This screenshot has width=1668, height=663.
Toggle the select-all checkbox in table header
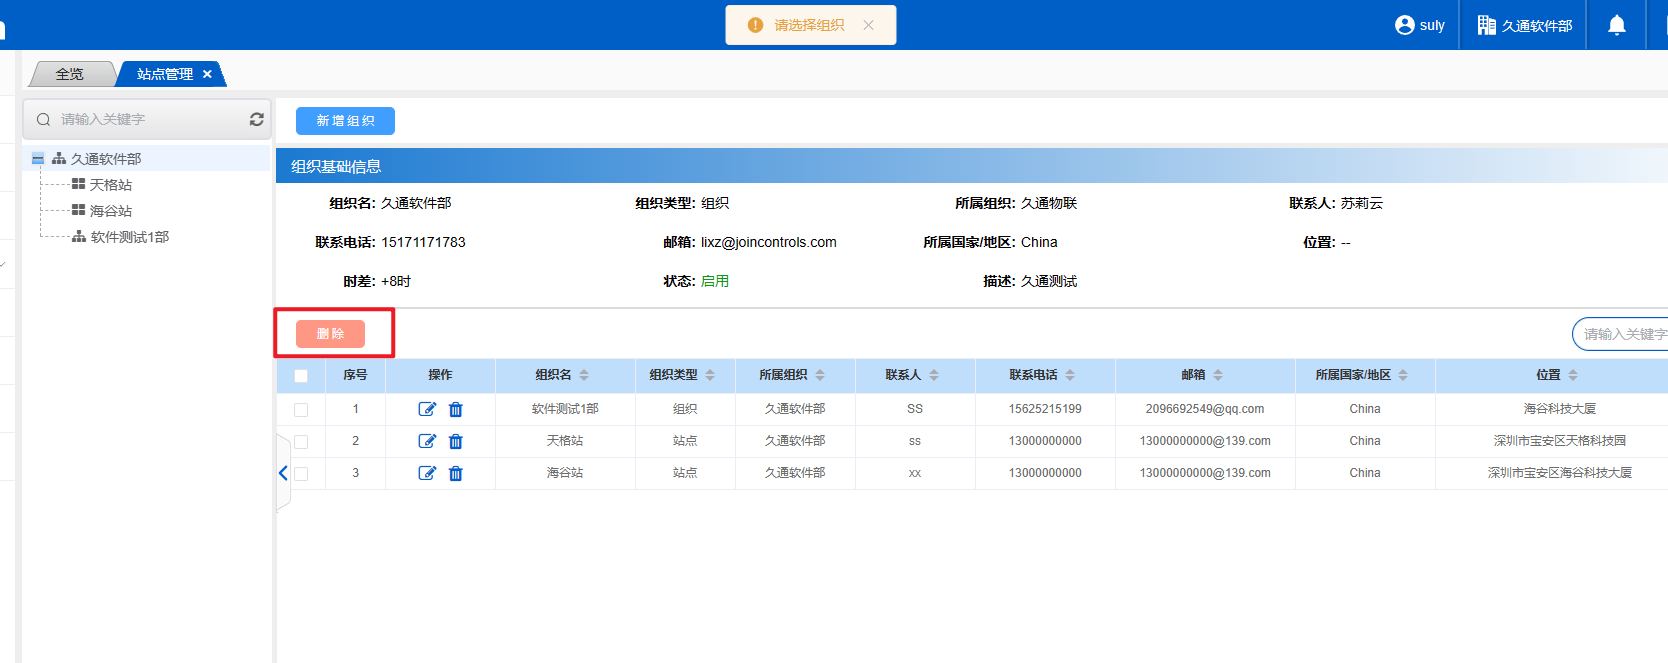tap(301, 376)
